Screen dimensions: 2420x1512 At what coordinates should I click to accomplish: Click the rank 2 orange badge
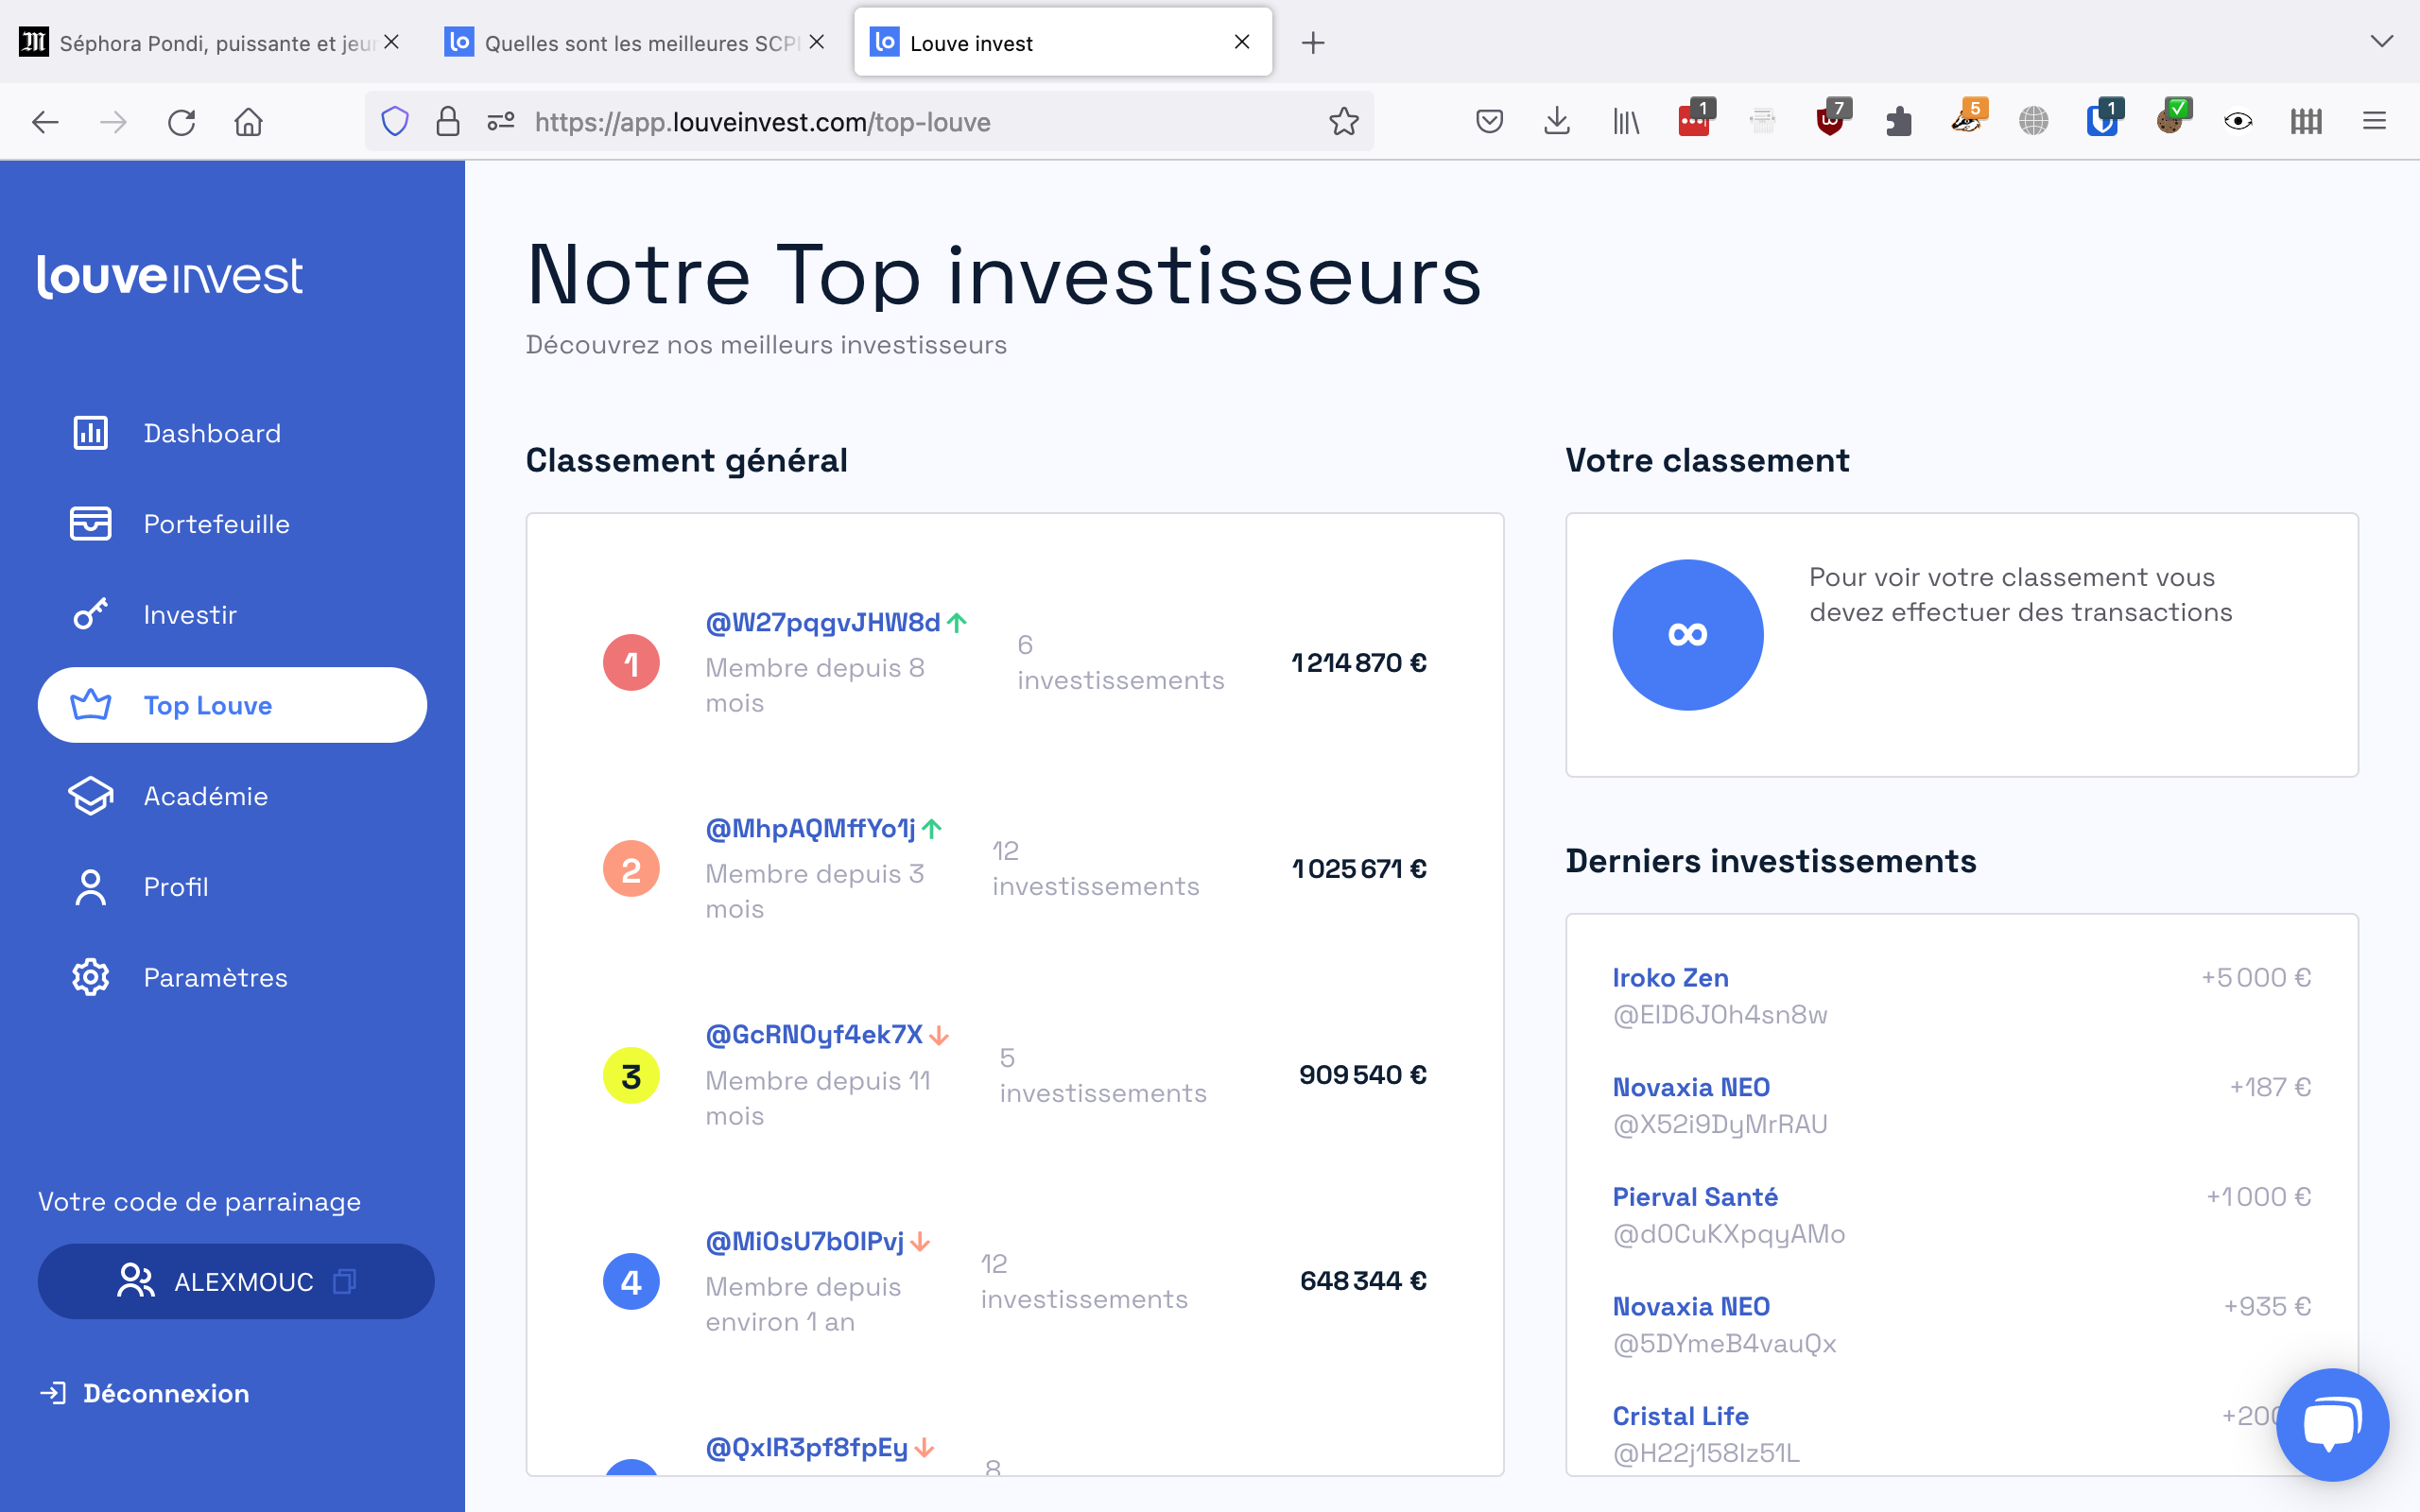click(631, 869)
